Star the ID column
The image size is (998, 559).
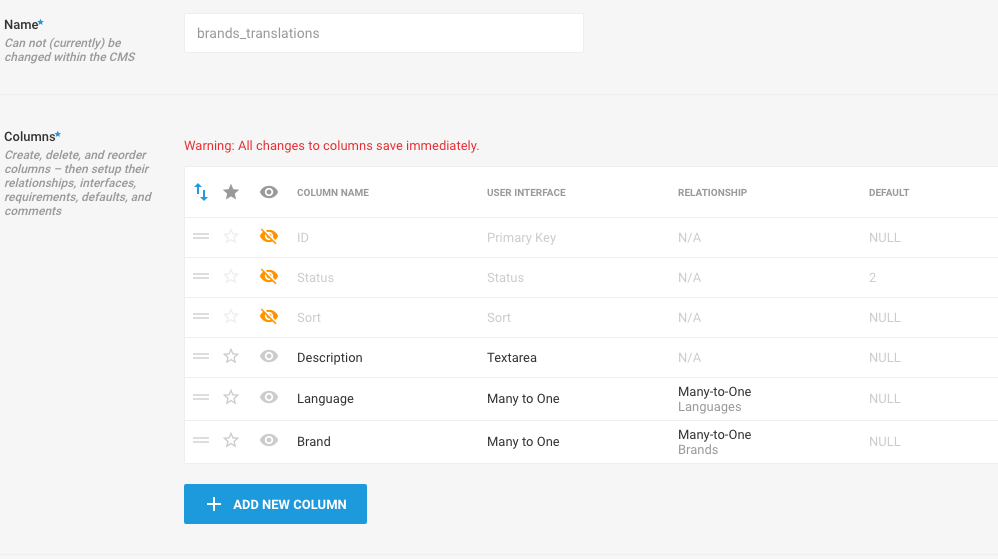[x=231, y=236]
